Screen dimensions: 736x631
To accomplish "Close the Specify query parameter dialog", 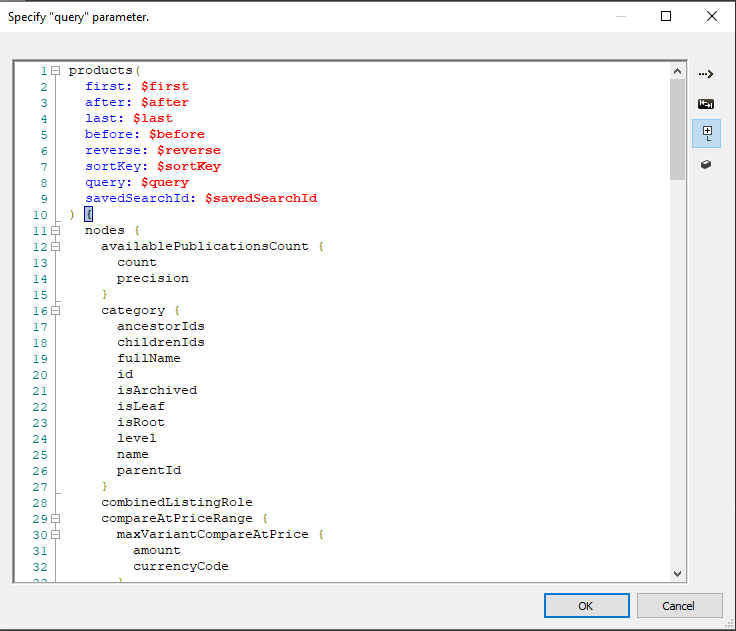I will pyautogui.click(x=711, y=16).
